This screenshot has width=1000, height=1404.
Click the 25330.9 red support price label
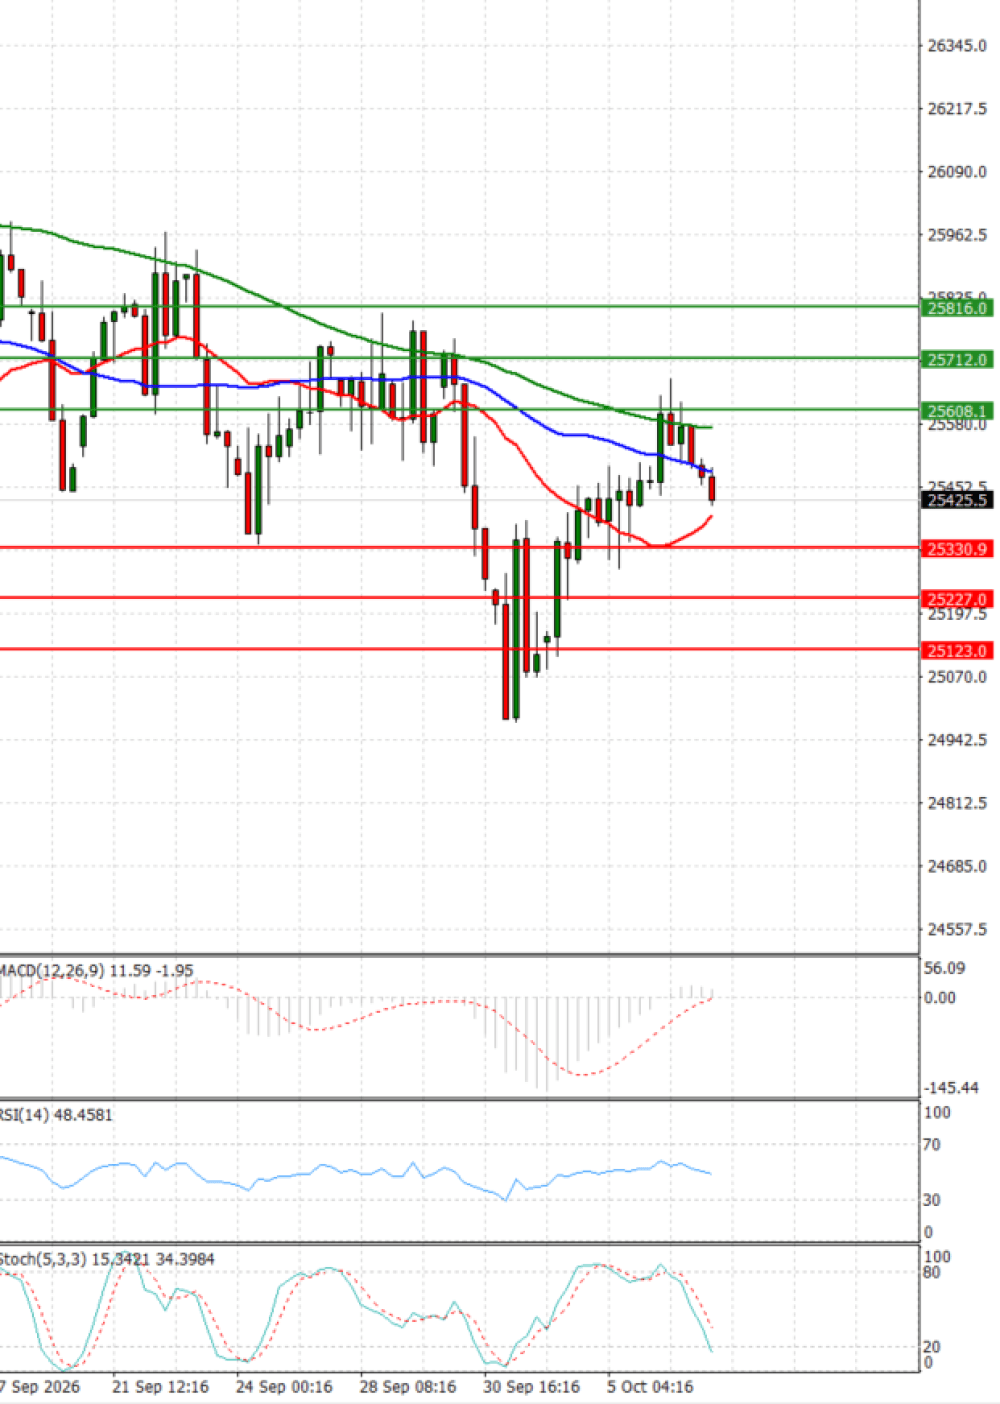[957, 549]
